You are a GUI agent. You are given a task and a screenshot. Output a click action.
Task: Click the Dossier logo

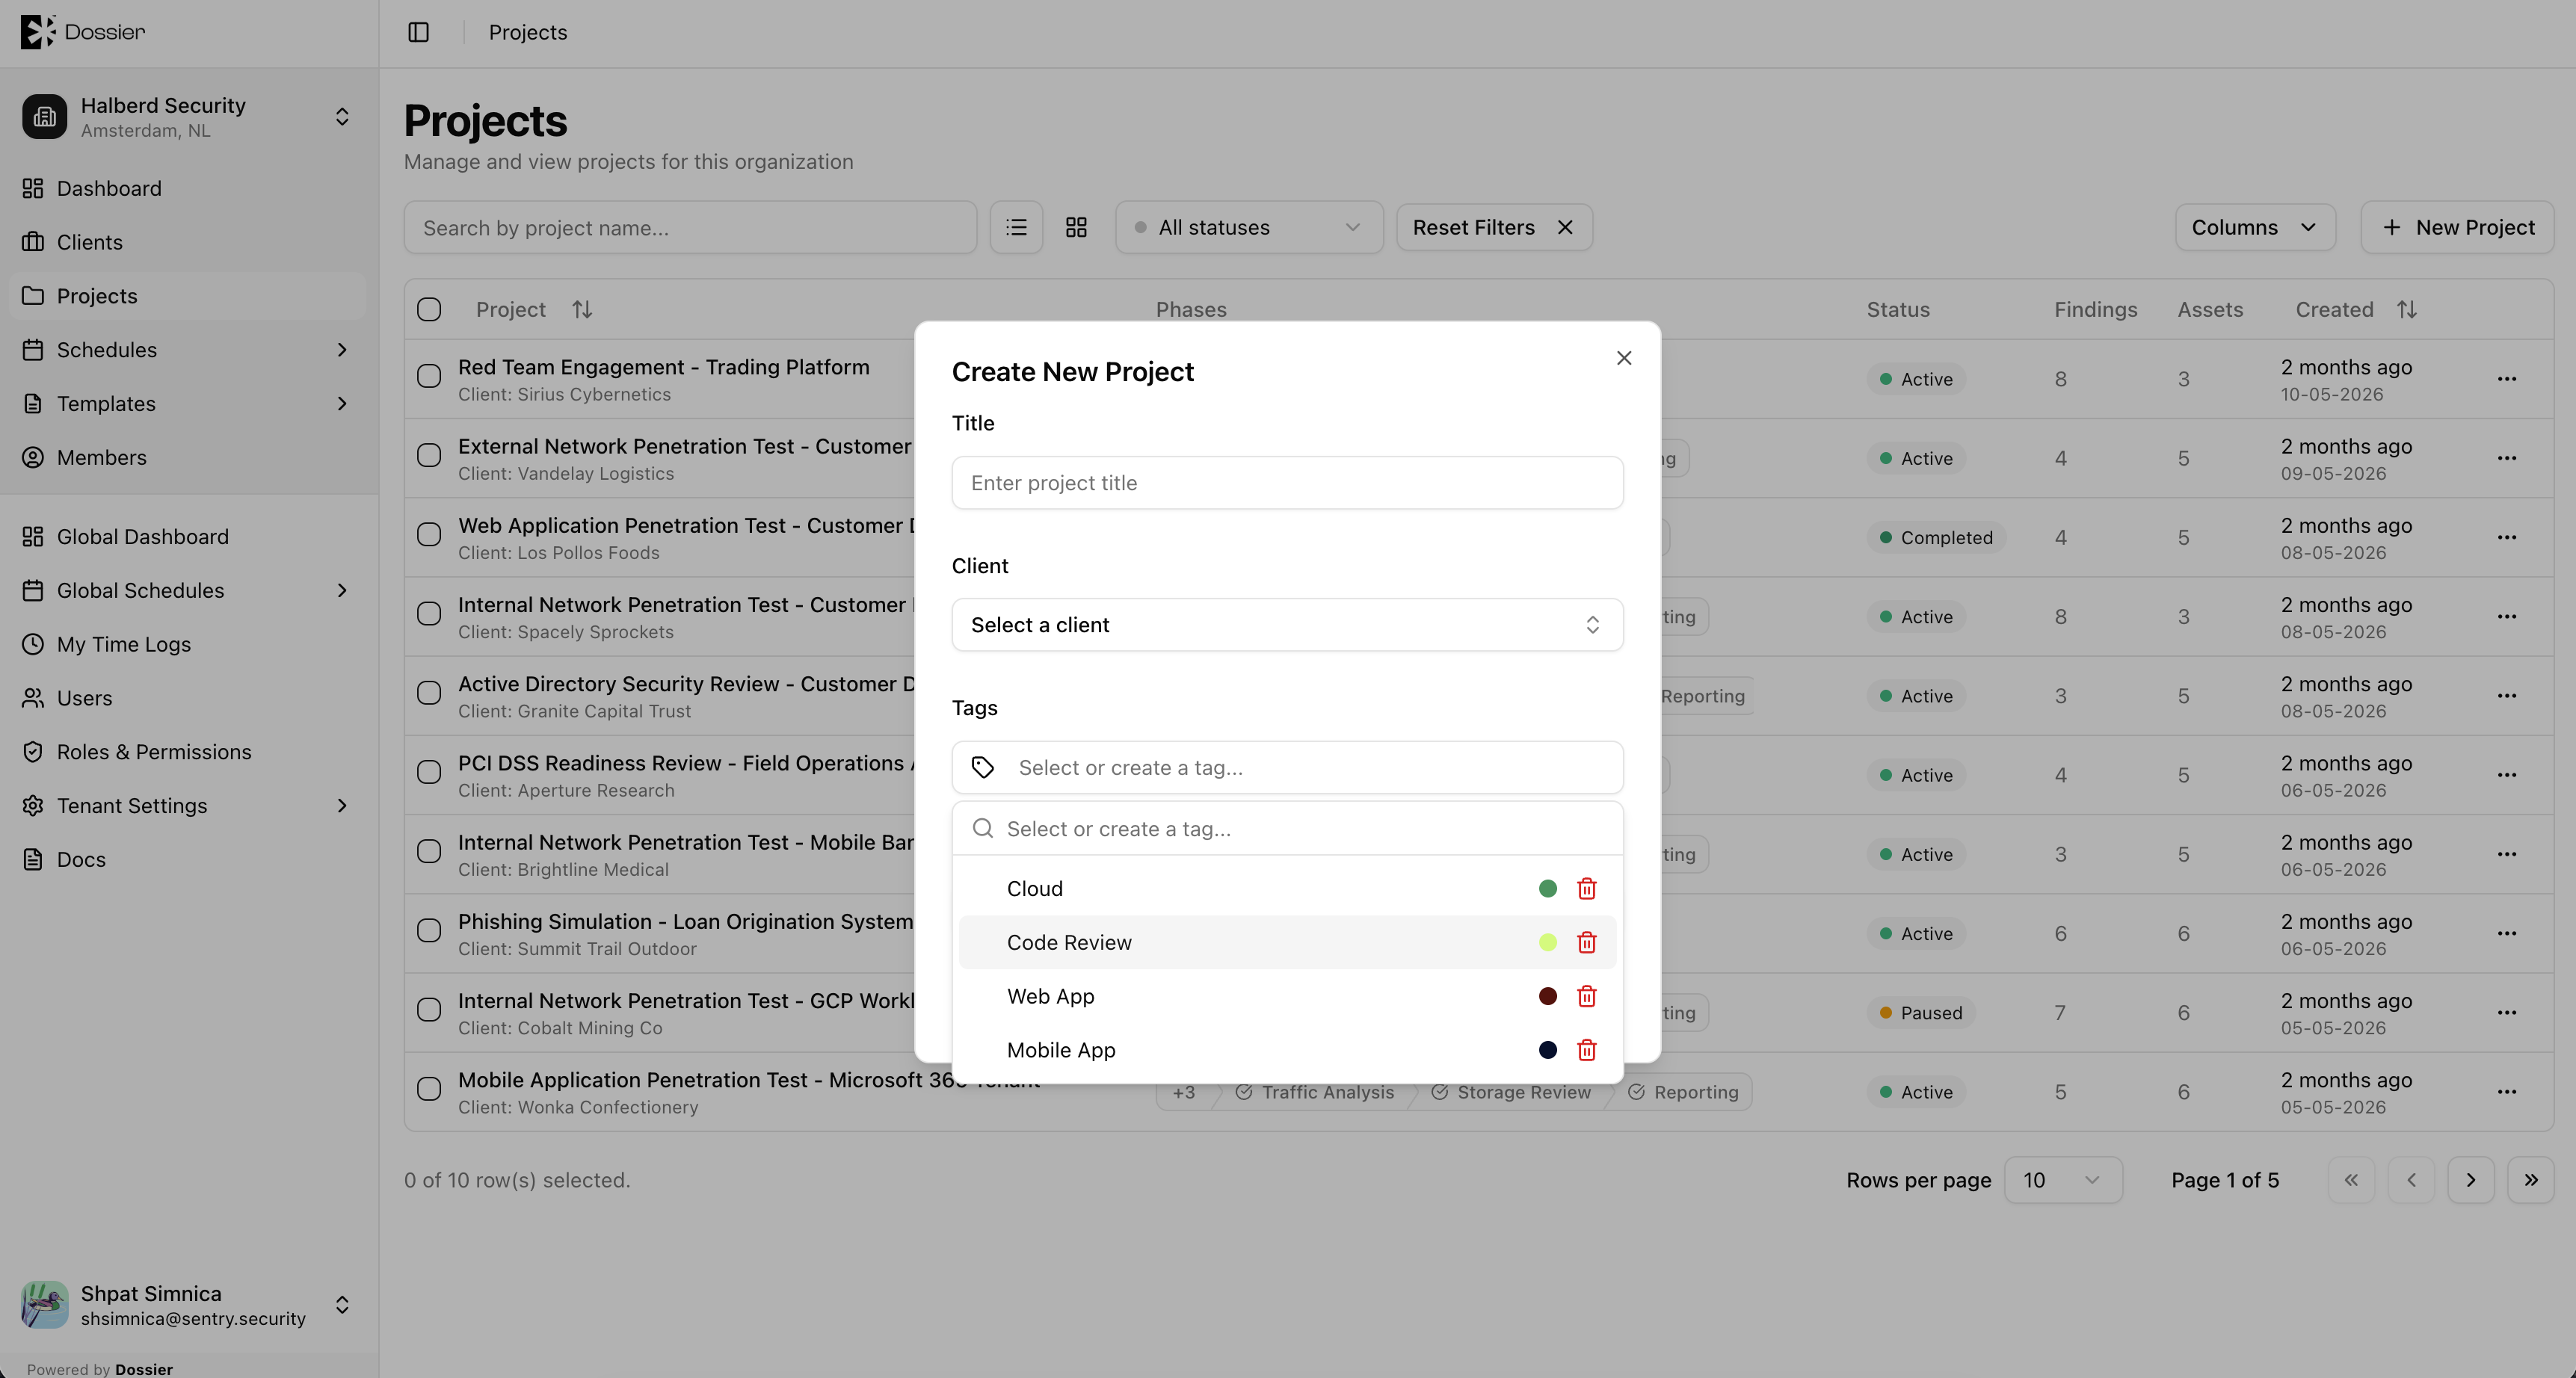coord(82,32)
